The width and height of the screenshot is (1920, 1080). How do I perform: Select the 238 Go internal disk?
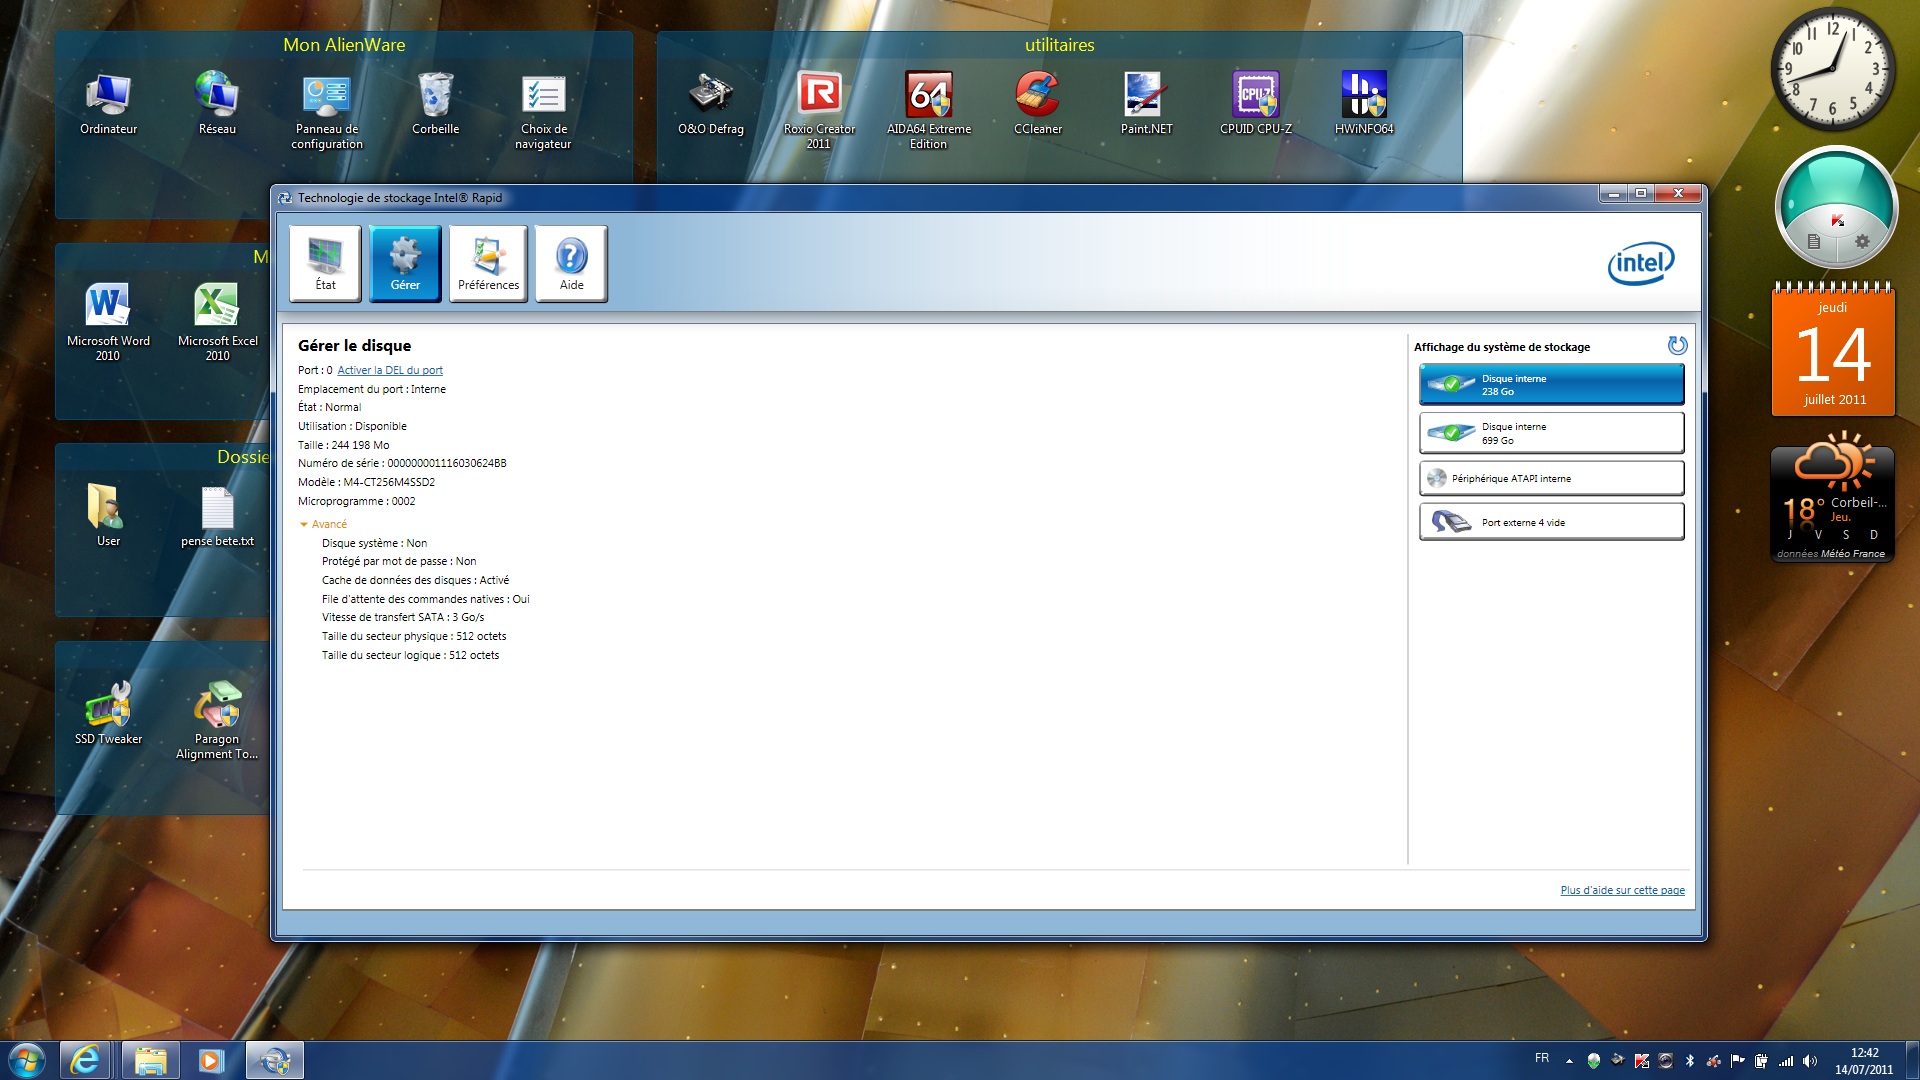coord(1551,384)
